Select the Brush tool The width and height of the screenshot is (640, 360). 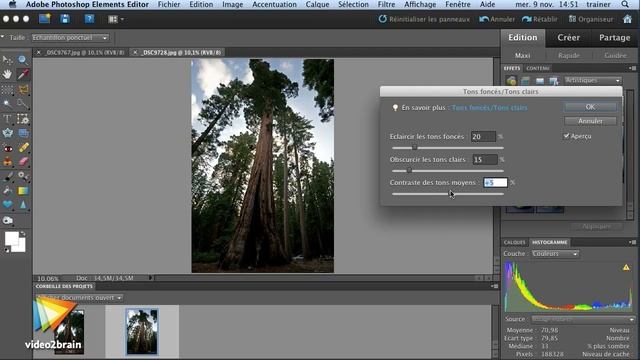pos(7,176)
